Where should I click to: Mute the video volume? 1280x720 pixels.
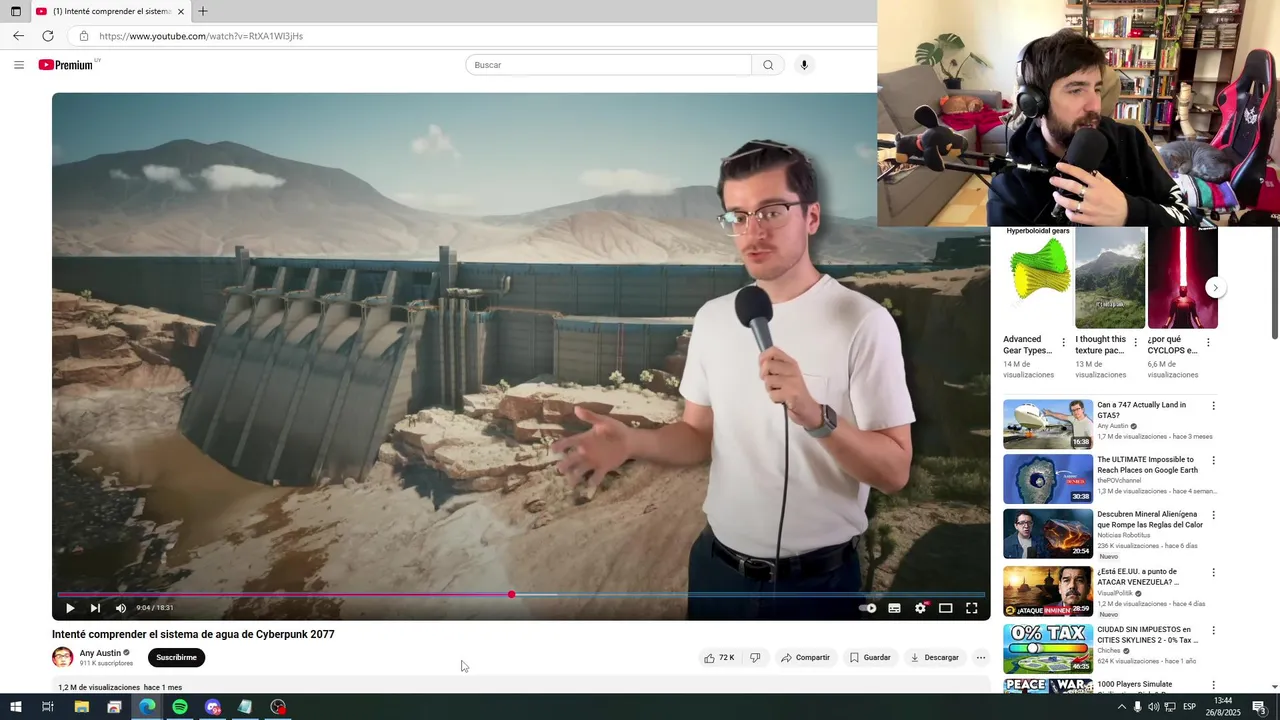(121, 608)
